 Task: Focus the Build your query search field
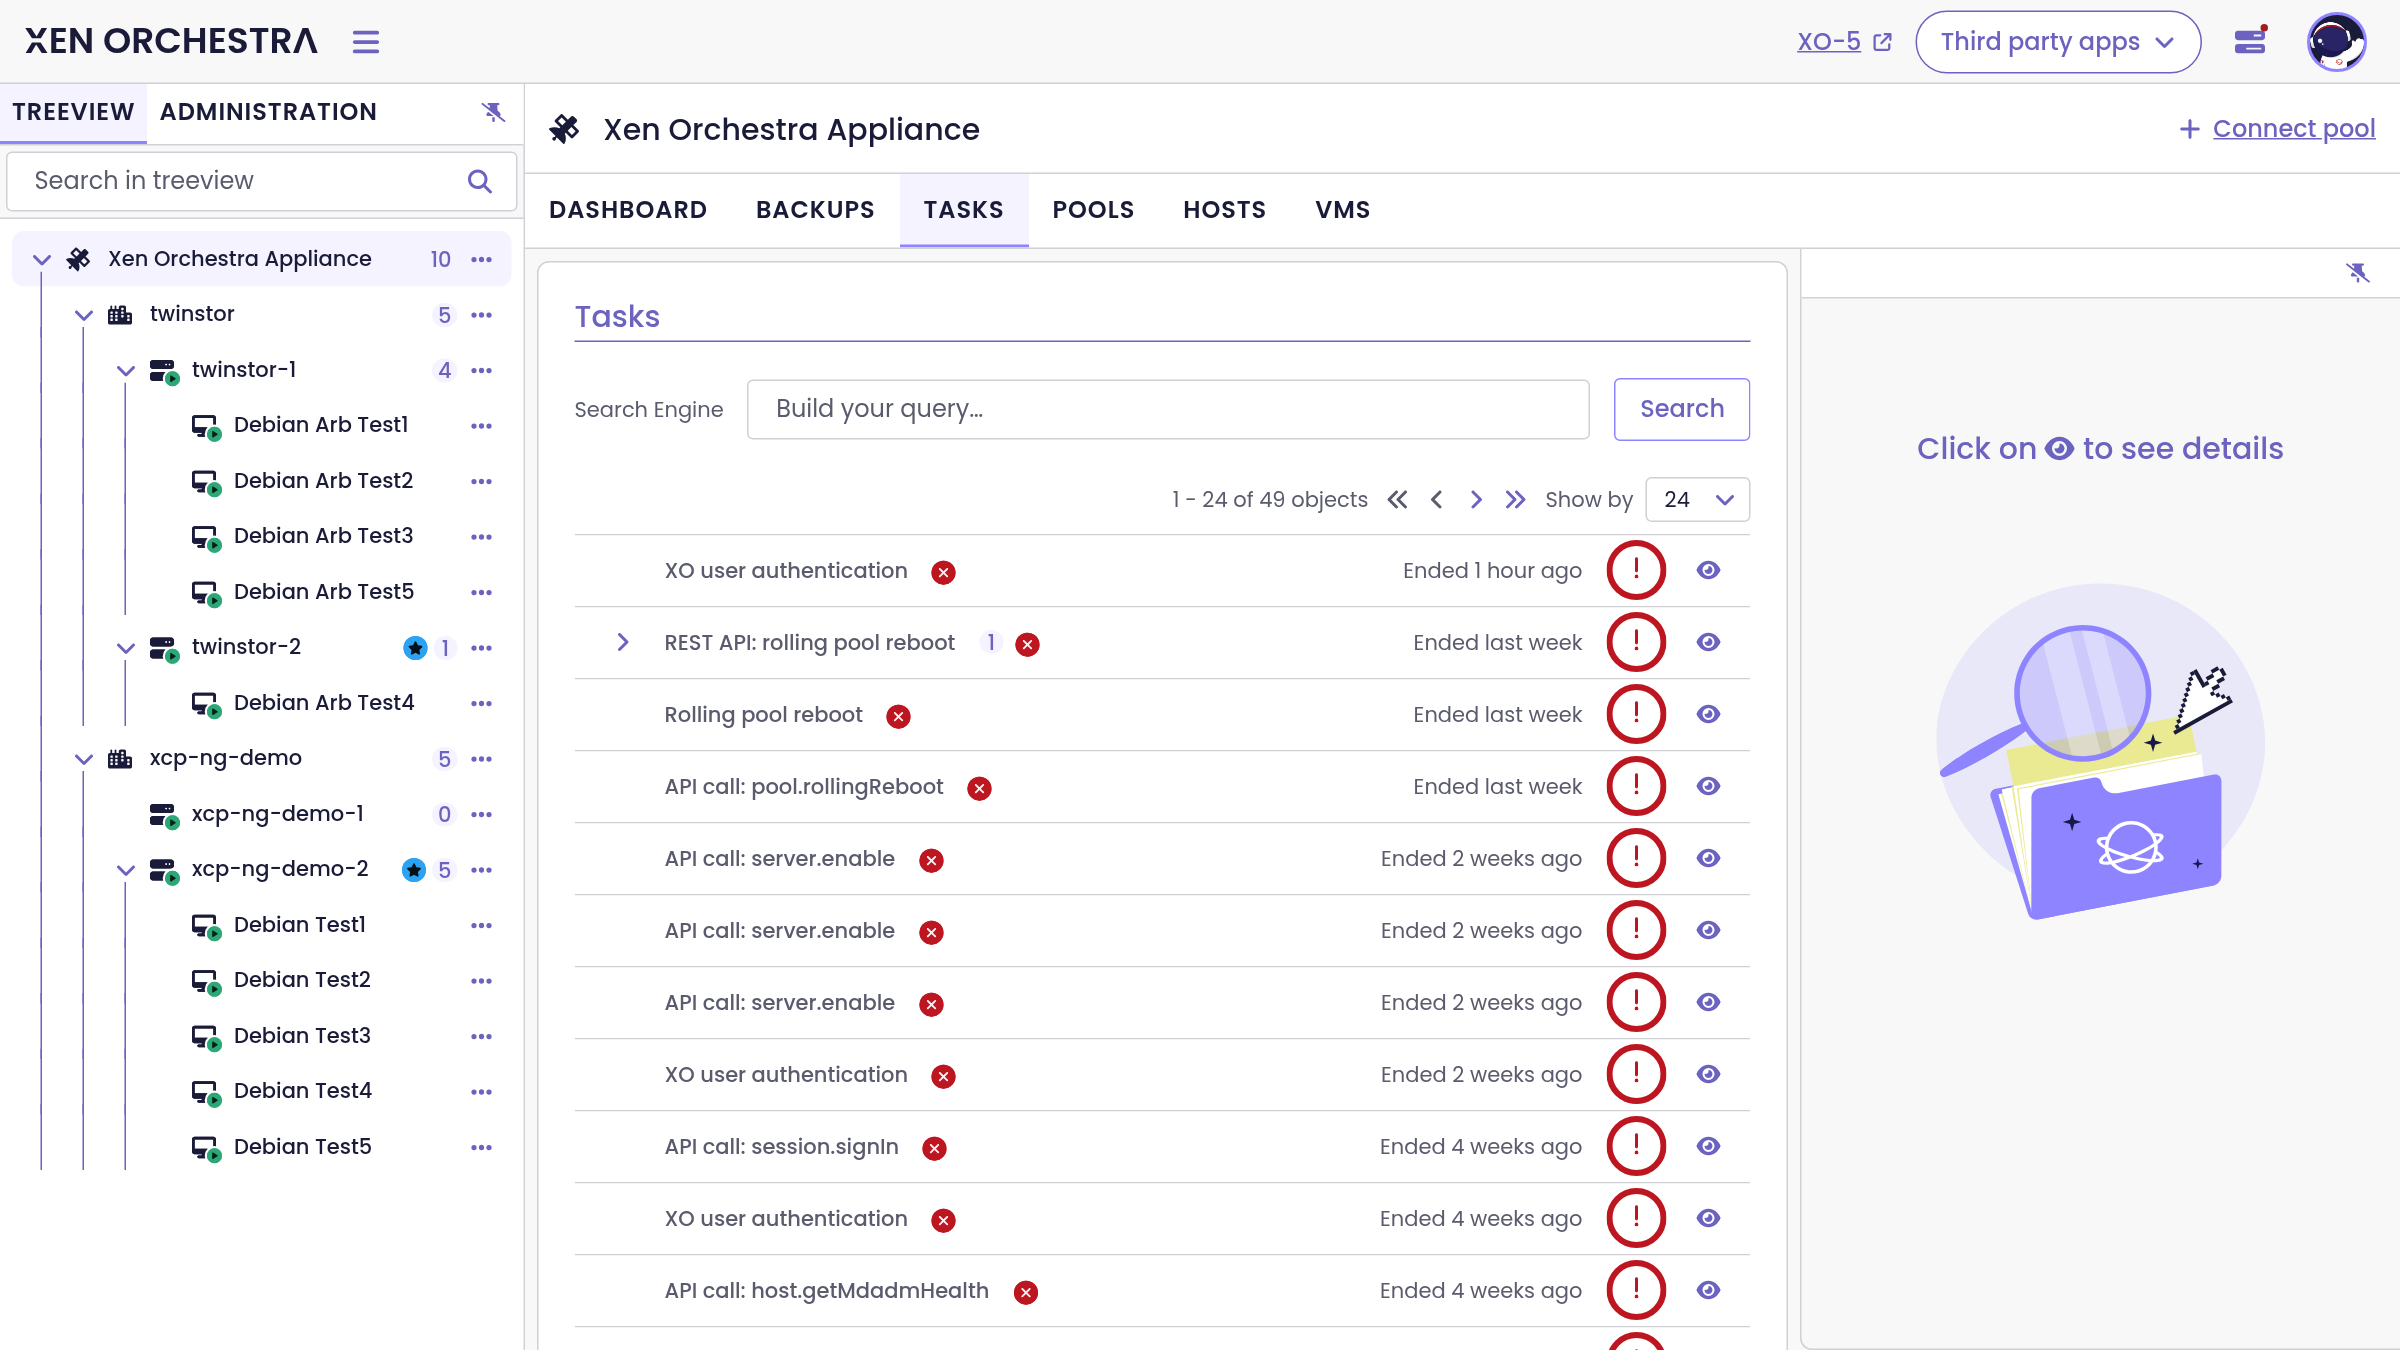pos(1168,409)
